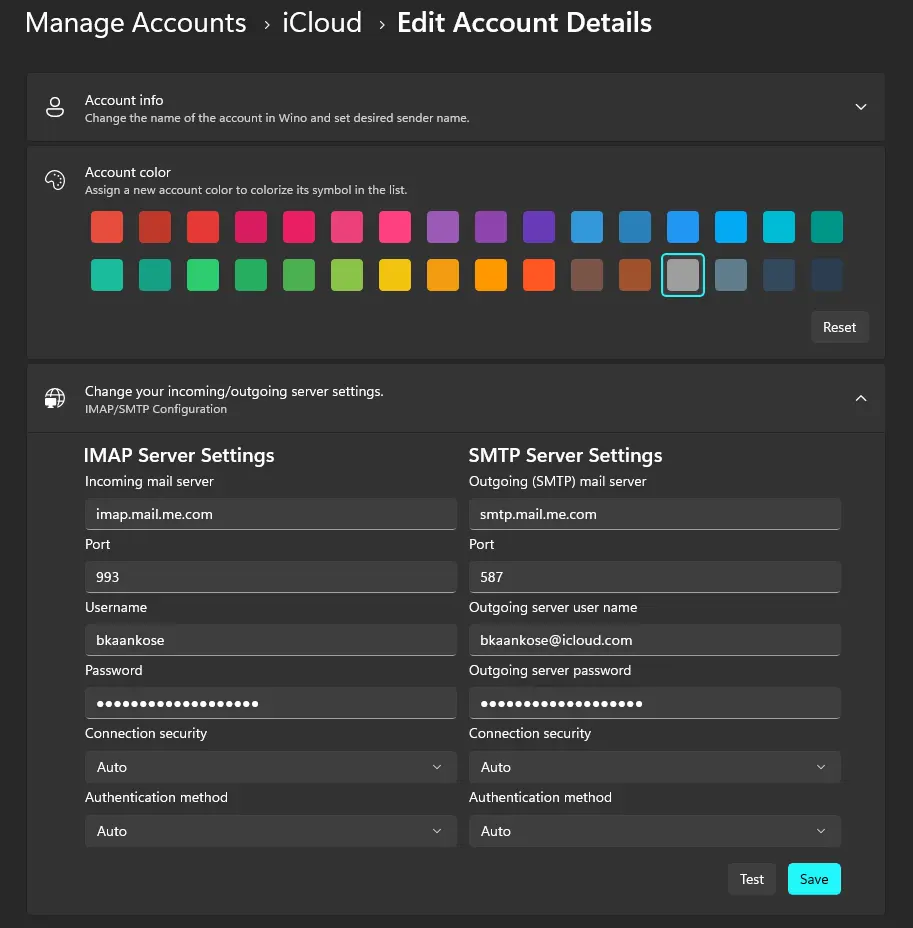Click the Account info person icon
This screenshot has height=928, width=913.
click(x=55, y=107)
